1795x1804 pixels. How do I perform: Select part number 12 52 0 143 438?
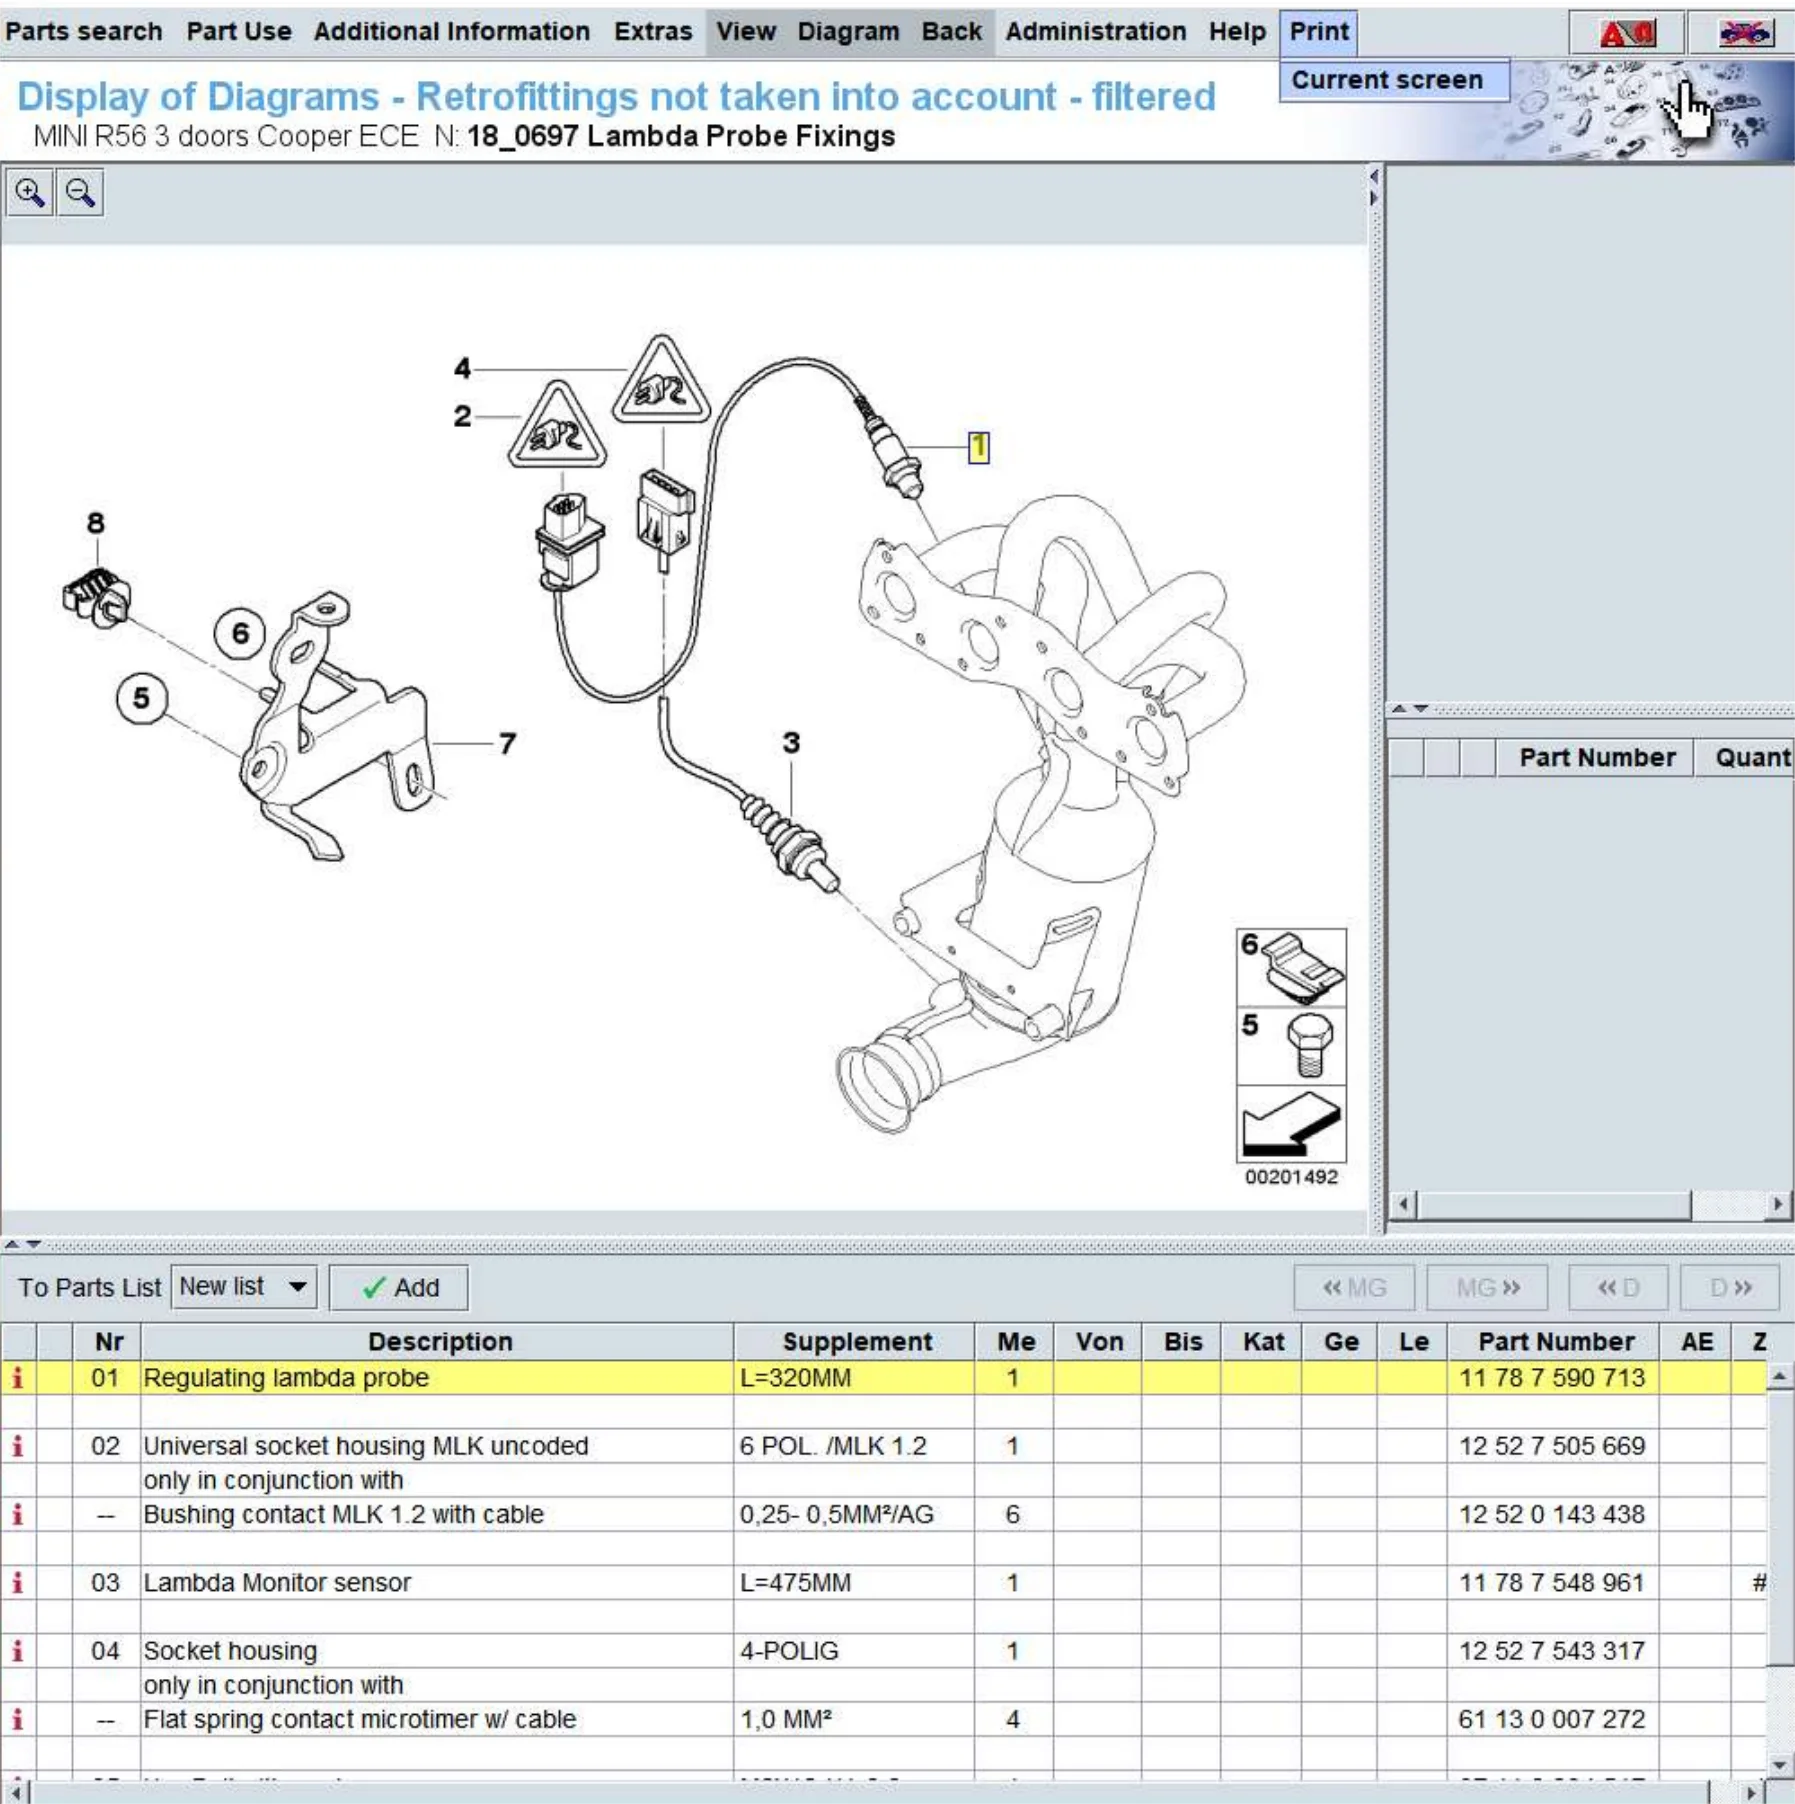coord(1551,1514)
